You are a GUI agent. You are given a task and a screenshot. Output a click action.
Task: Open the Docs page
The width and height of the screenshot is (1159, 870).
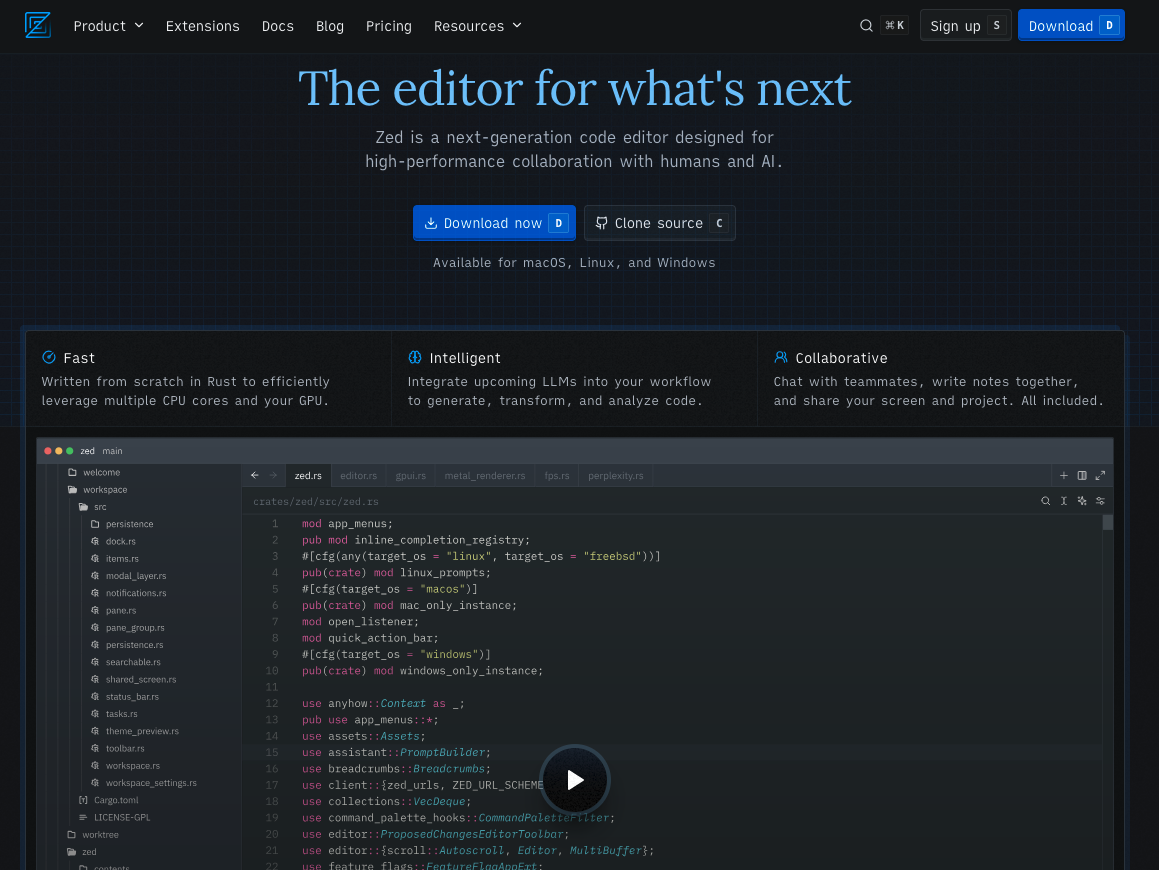point(277,26)
